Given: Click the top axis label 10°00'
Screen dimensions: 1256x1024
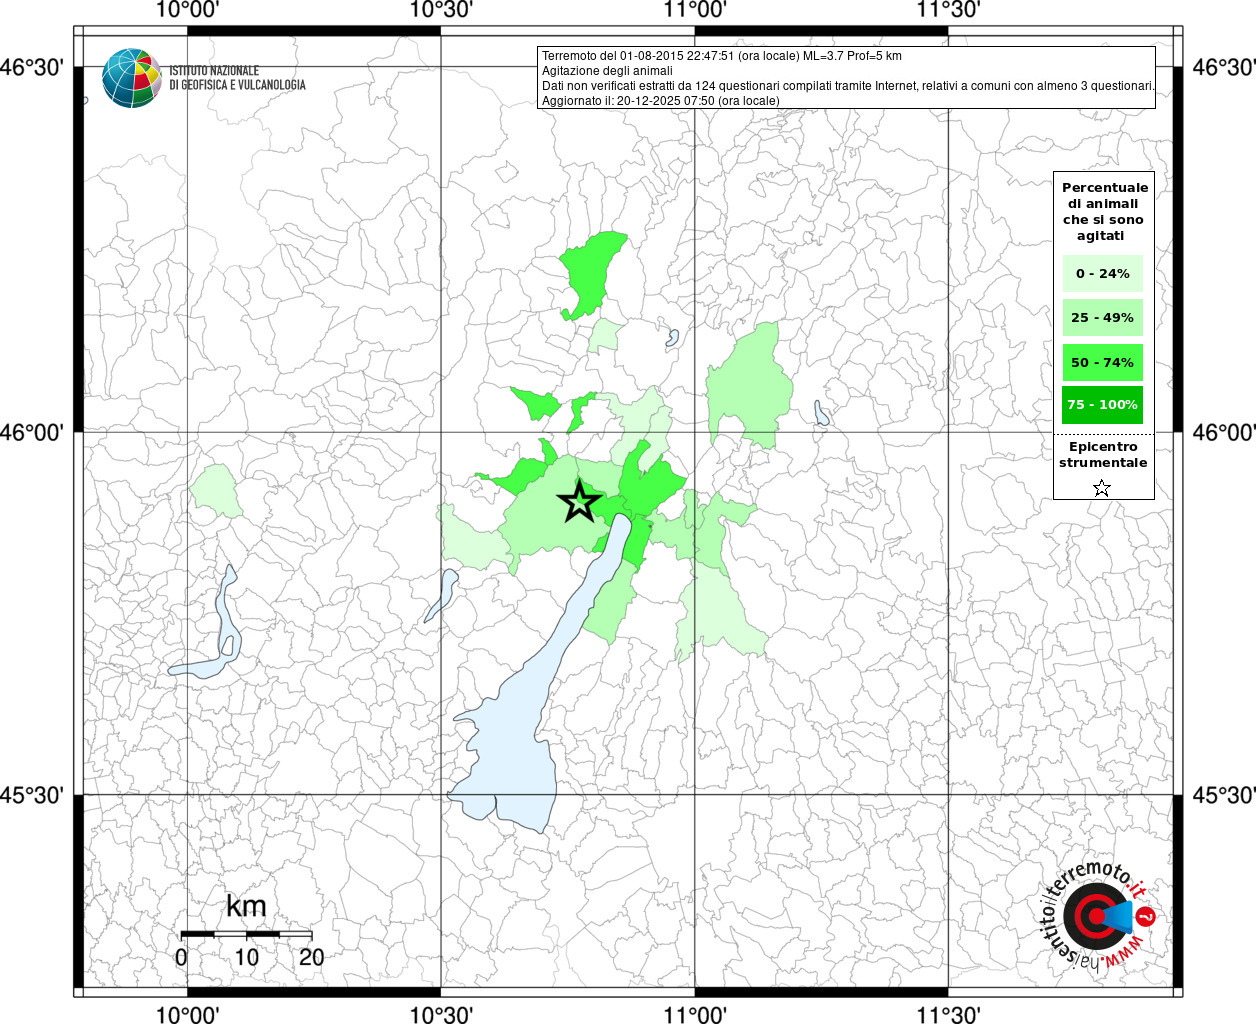Looking at the screenshot, I should coord(187,10).
